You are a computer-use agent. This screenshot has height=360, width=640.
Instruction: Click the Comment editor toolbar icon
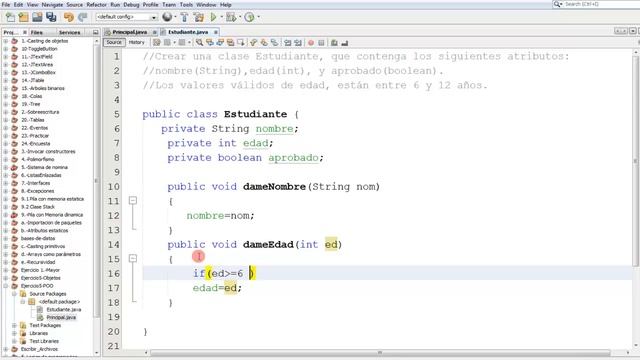point(334,42)
